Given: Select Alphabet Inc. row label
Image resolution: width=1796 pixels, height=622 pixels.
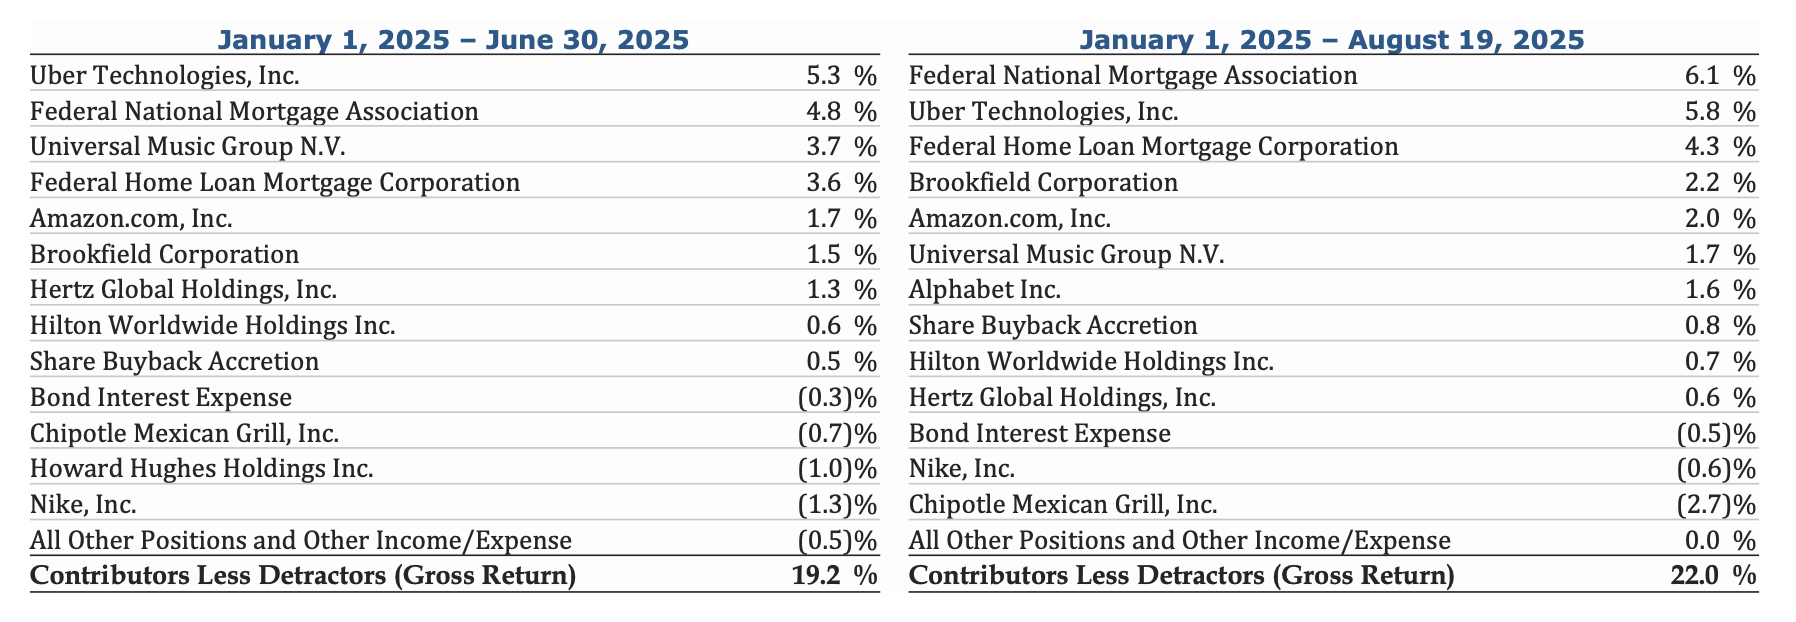Looking at the screenshot, I should (984, 290).
